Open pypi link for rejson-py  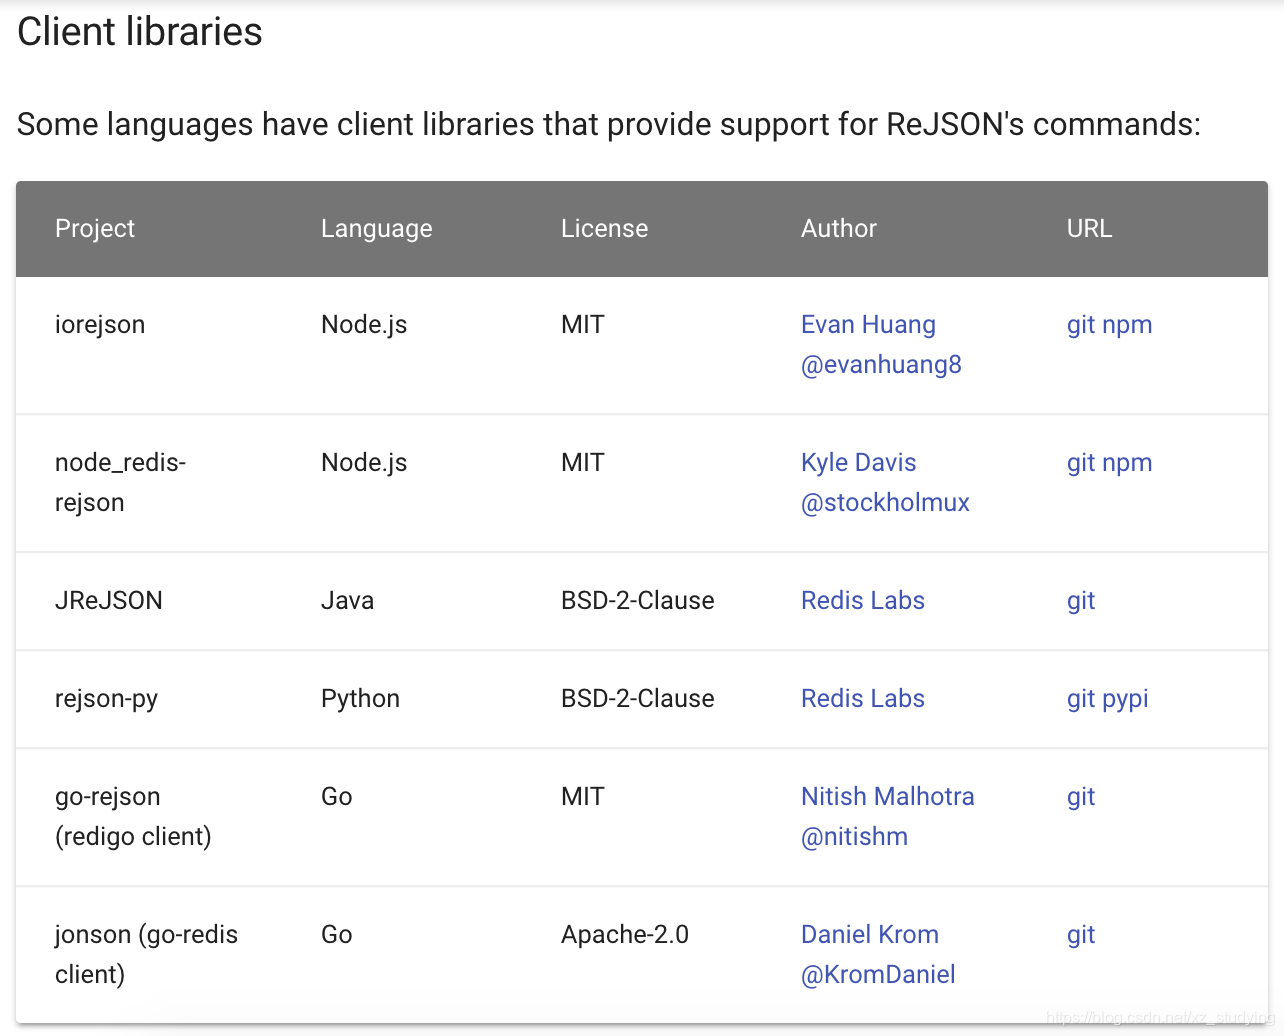(1125, 699)
